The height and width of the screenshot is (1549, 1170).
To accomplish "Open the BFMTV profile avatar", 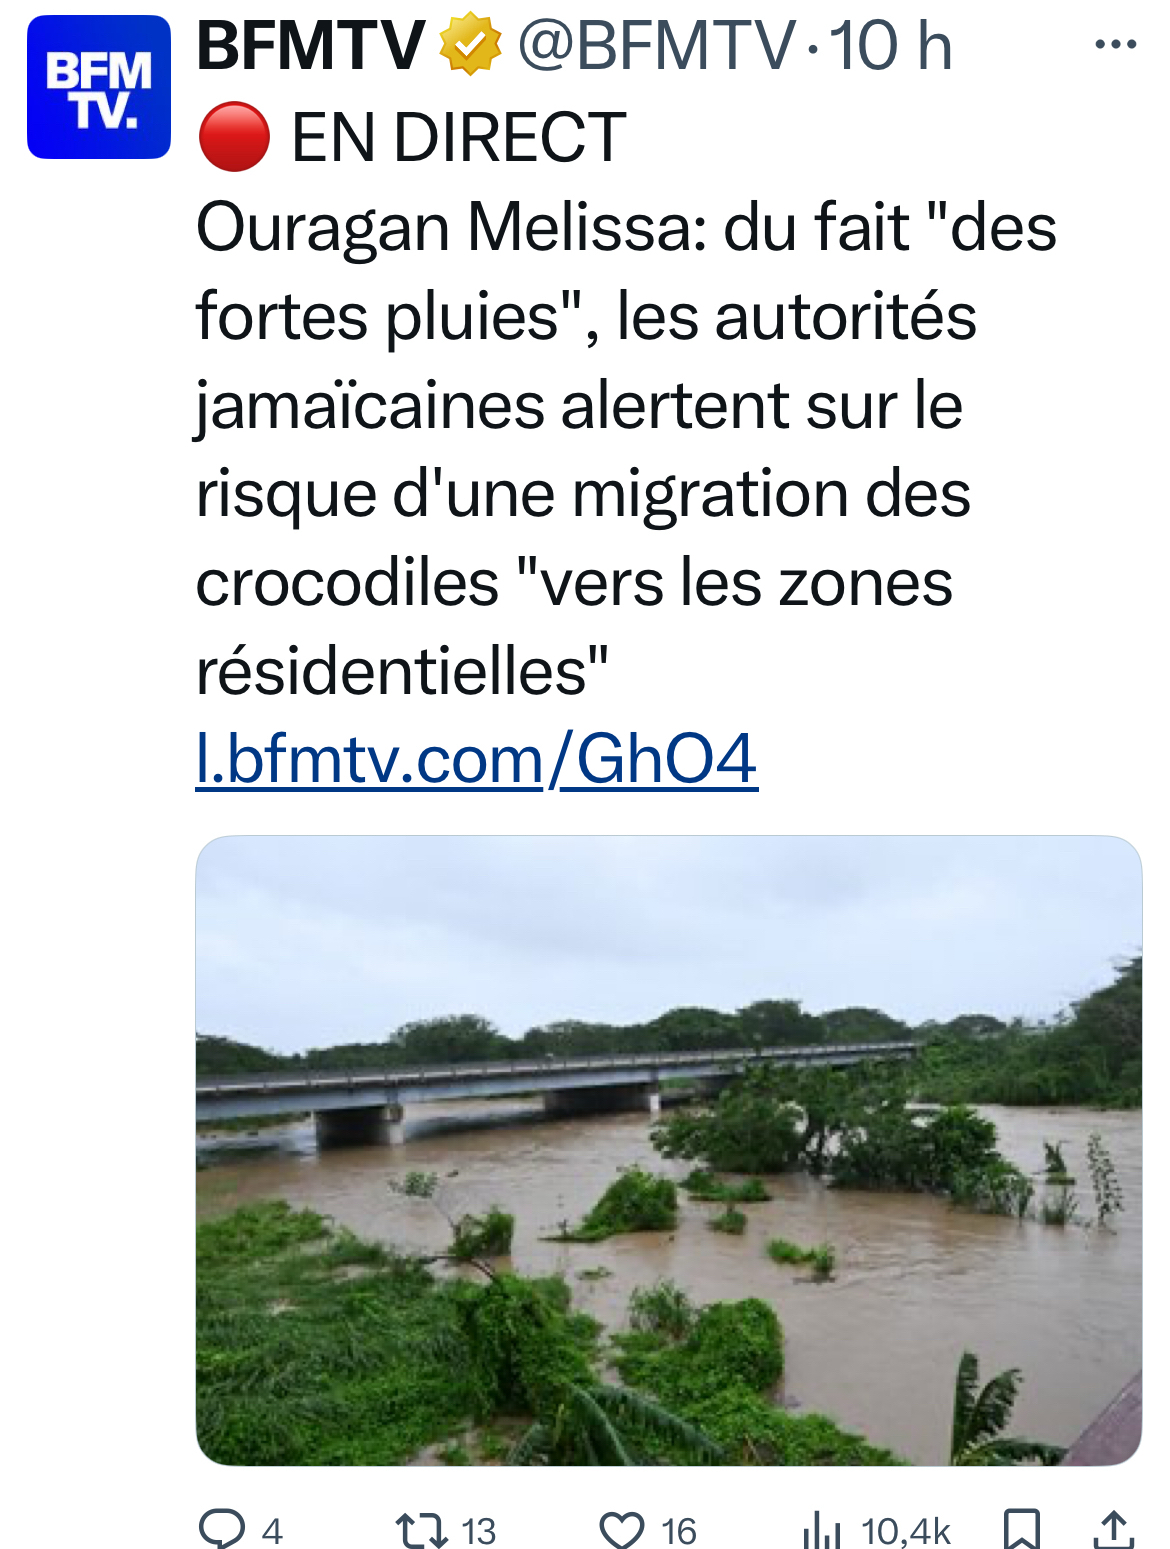I will tap(98, 87).
